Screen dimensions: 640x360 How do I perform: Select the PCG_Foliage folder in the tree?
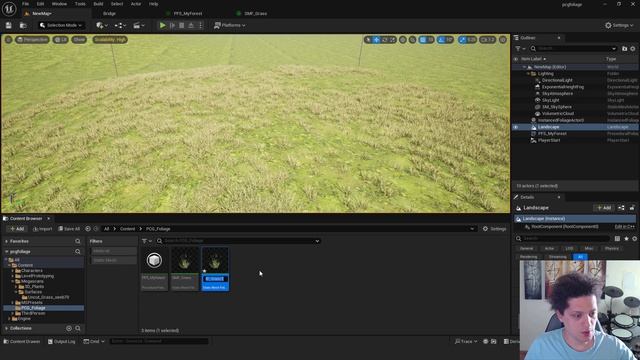(33, 308)
